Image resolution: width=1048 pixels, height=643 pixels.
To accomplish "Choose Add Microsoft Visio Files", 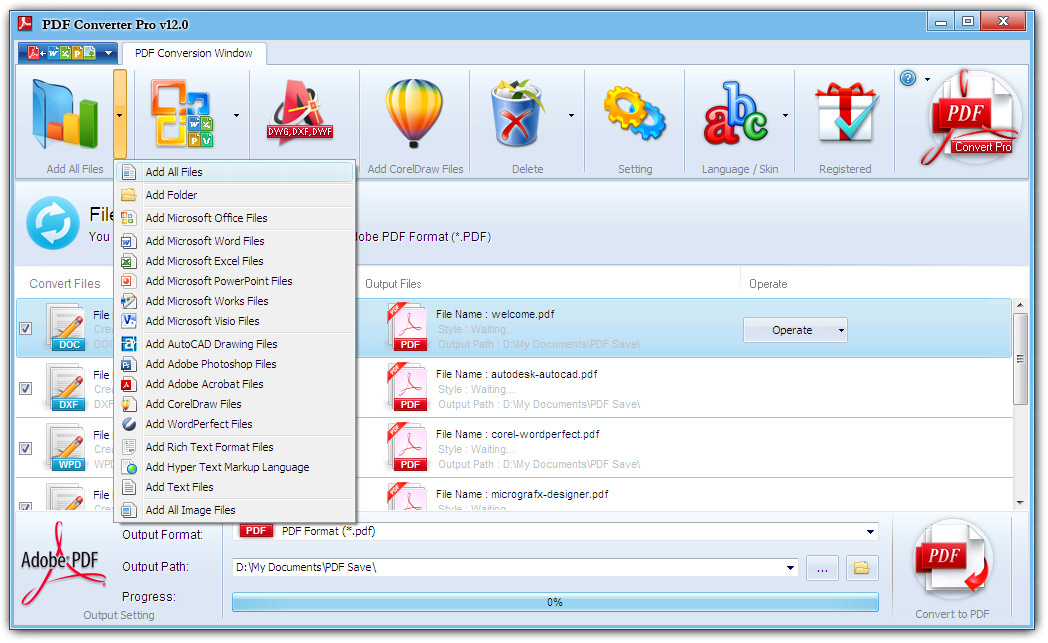I will 235,321.
